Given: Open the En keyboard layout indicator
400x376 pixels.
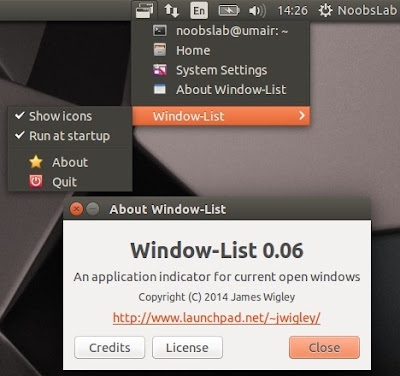Looking at the screenshot, I should (199, 10).
